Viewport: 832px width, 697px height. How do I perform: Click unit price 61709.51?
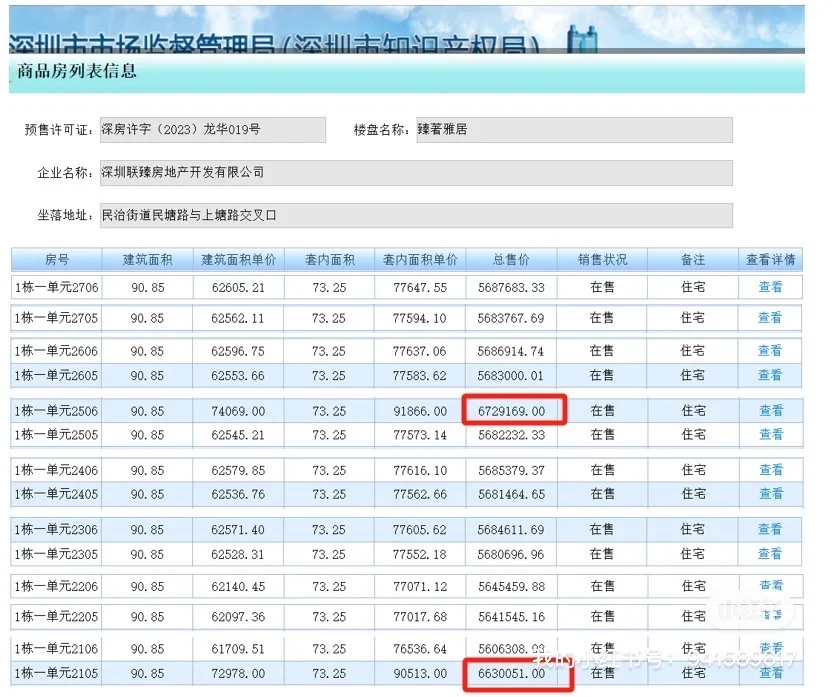pos(238,649)
